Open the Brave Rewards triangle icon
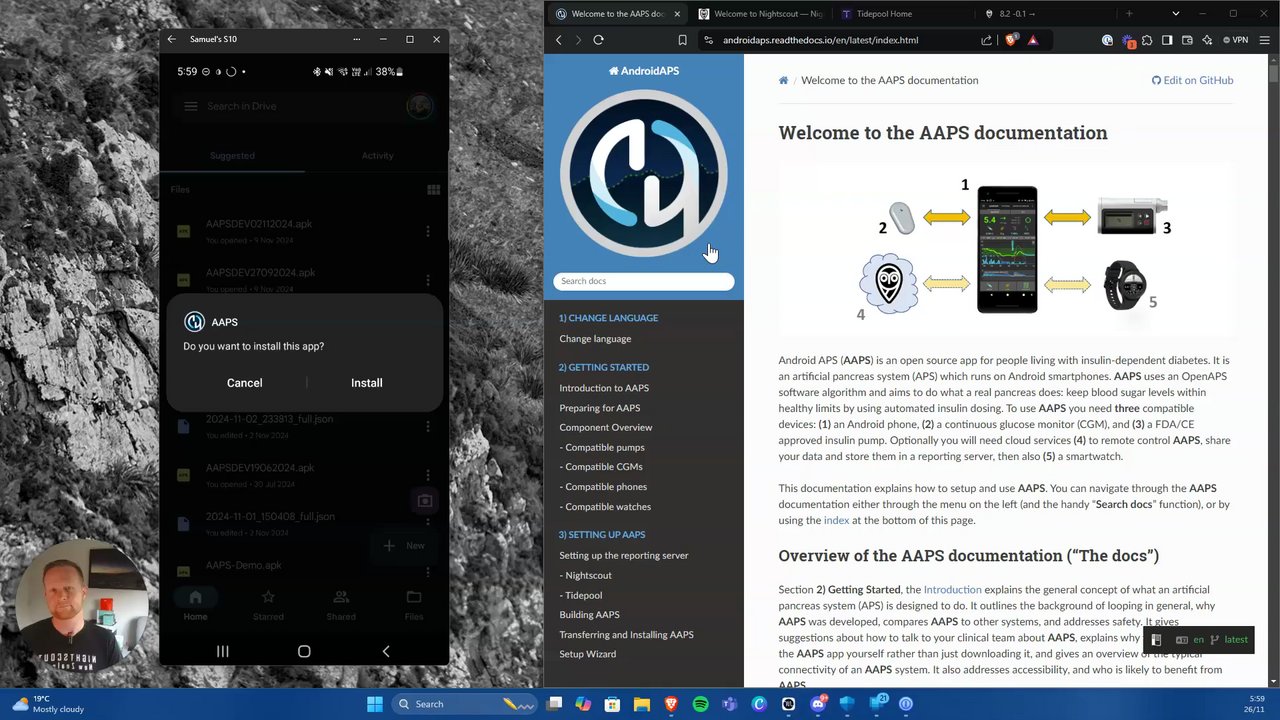The height and width of the screenshot is (720, 1280). pyautogui.click(x=1033, y=40)
